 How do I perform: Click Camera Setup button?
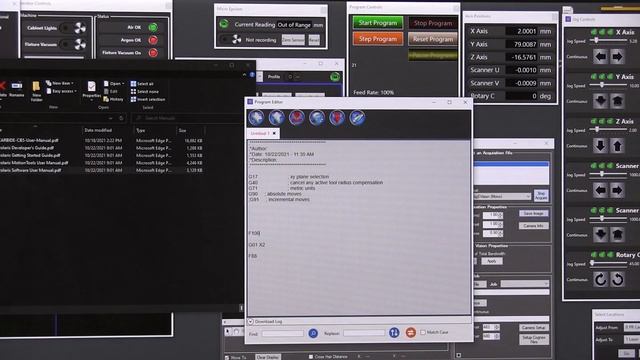click(534, 328)
